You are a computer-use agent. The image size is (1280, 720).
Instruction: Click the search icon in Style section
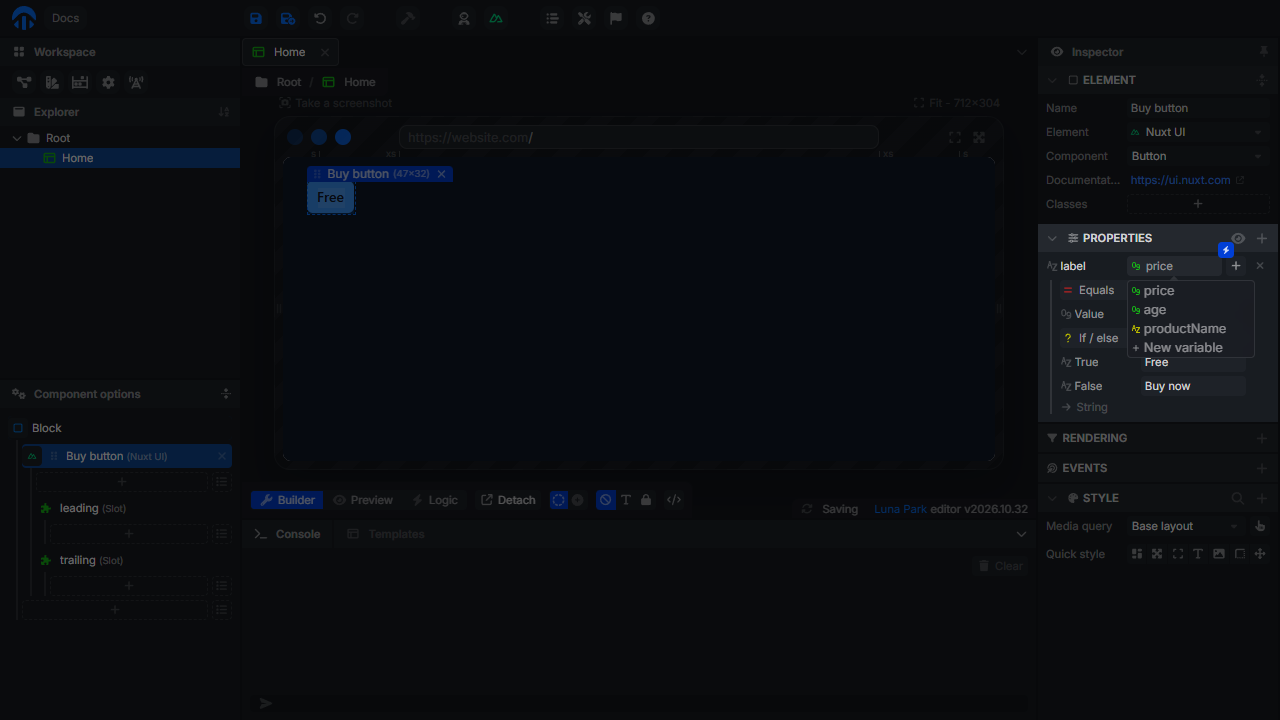coord(1238,498)
